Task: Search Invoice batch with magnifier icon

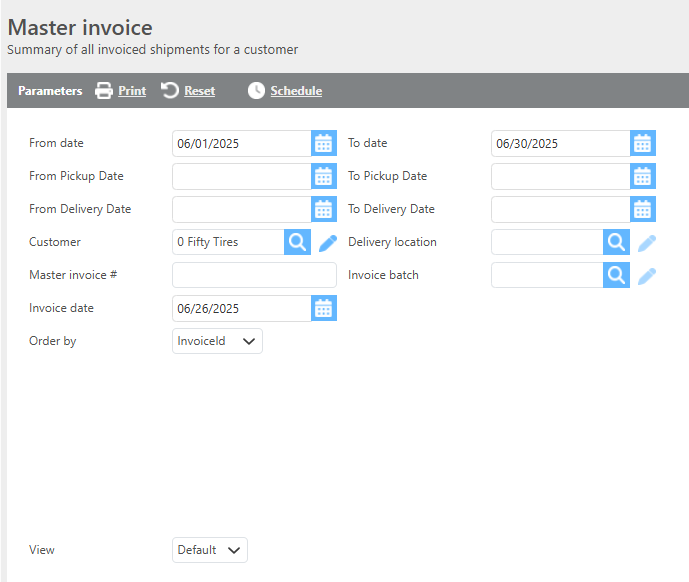Action: click(617, 275)
